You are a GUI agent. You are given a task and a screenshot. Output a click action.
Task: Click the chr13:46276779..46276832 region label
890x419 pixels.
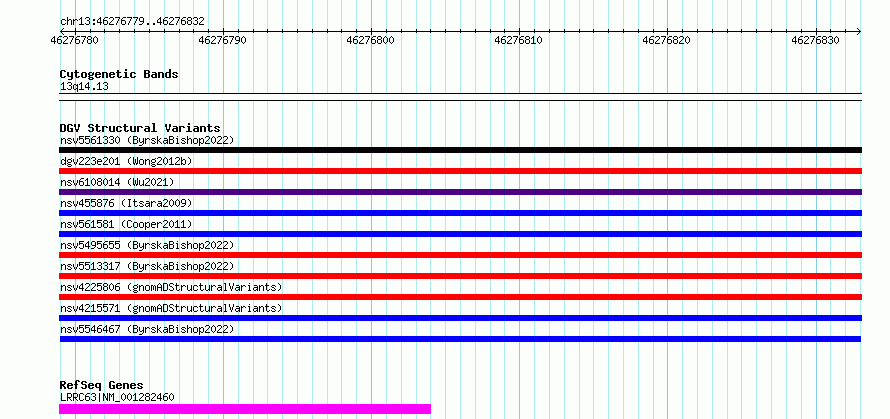coord(132,22)
